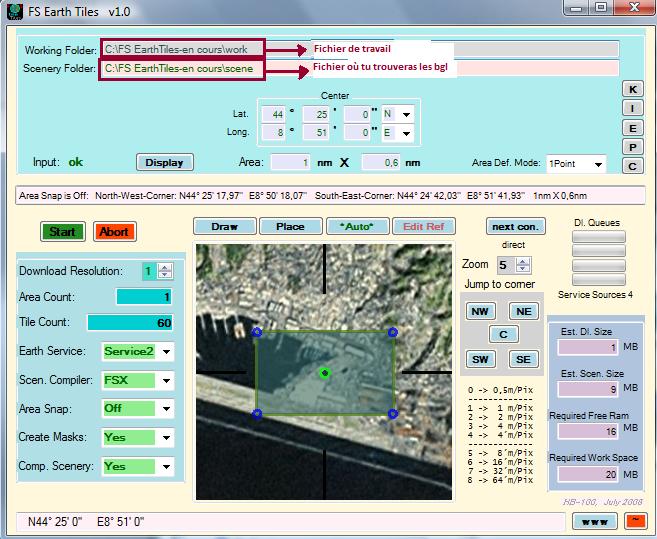The image size is (657, 539).
Task: Click the Est. Scen. Size field
Action: point(588,389)
